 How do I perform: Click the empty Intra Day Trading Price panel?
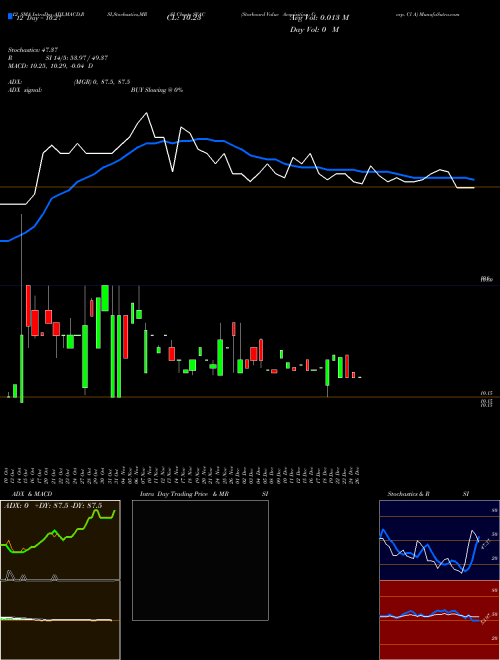tap(200, 560)
